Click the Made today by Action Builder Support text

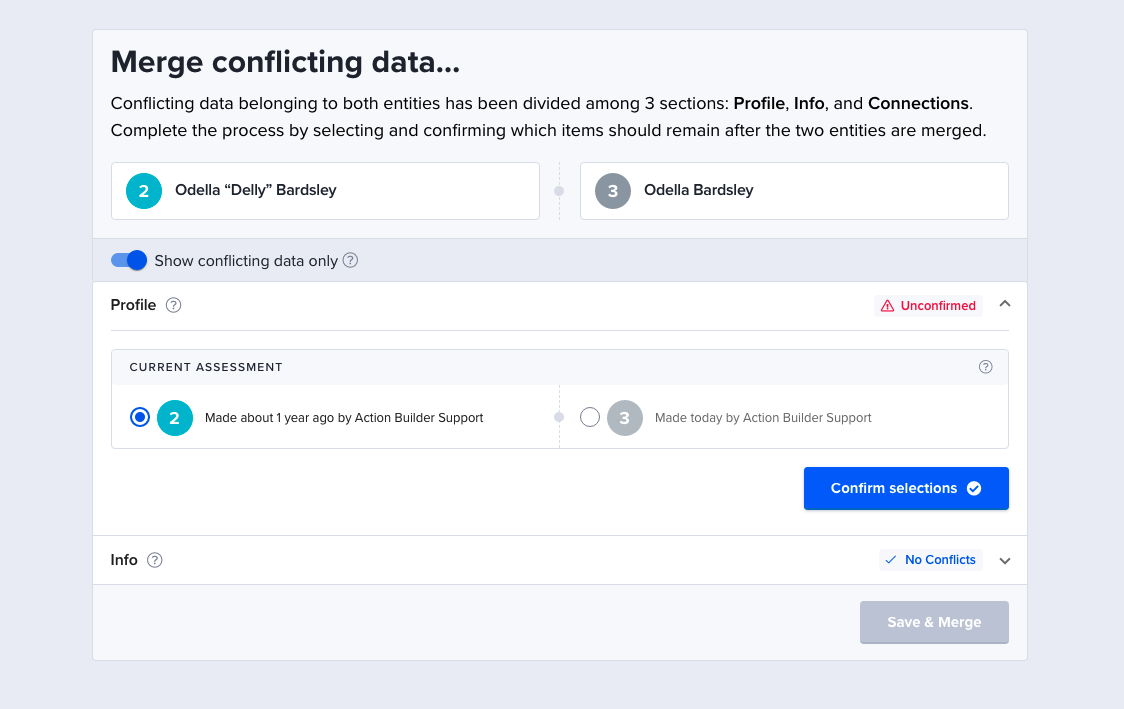pos(763,418)
